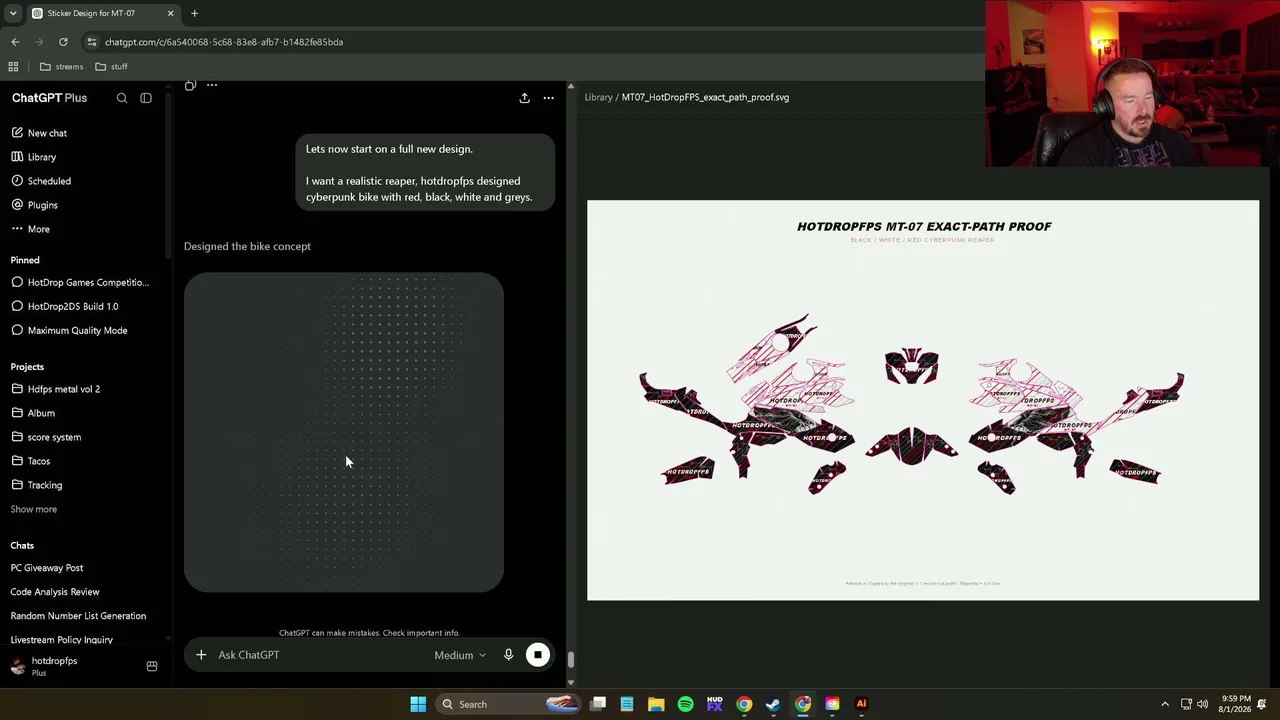Open the tab search dropdown
Viewport: 1280px width, 720px height.
click(x=13, y=13)
